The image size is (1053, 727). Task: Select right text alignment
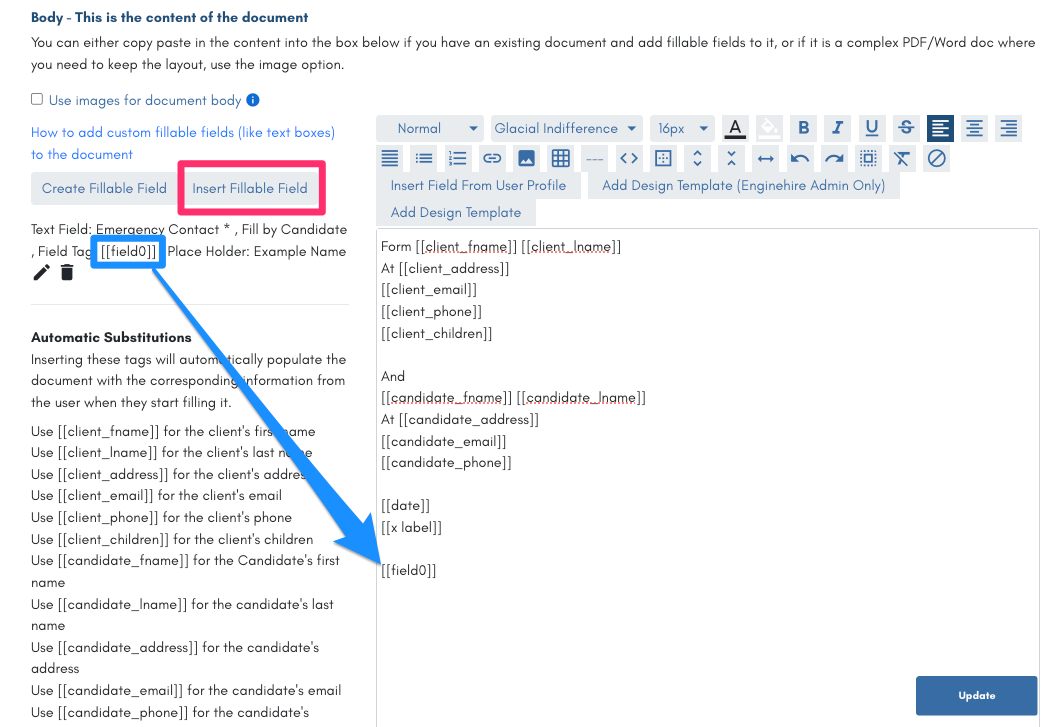(1008, 128)
